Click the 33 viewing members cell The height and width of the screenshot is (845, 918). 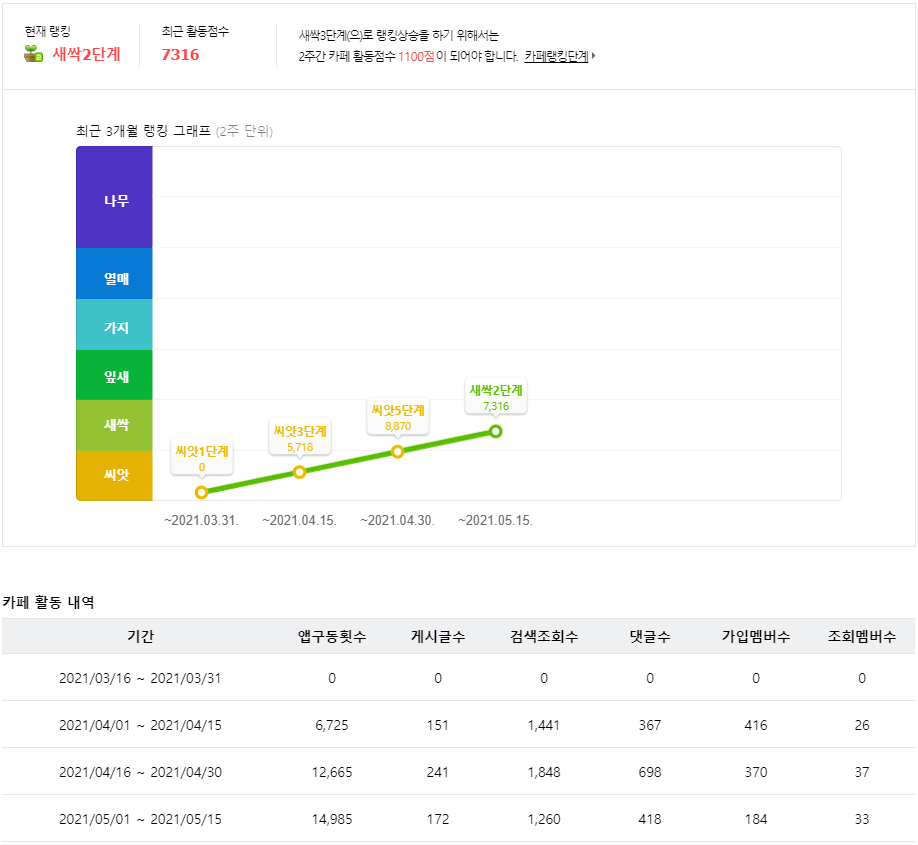point(862,819)
